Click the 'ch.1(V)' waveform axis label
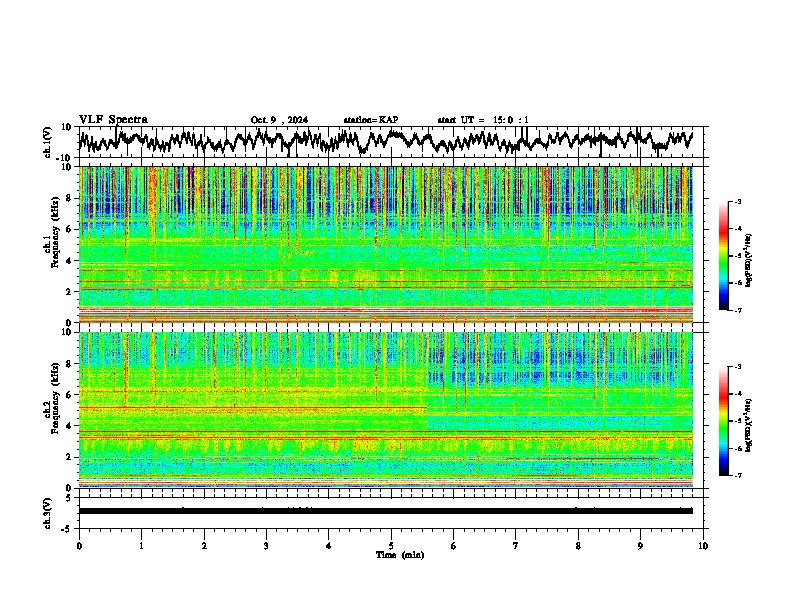The height and width of the screenshot is (612, 792). [48, 142]
